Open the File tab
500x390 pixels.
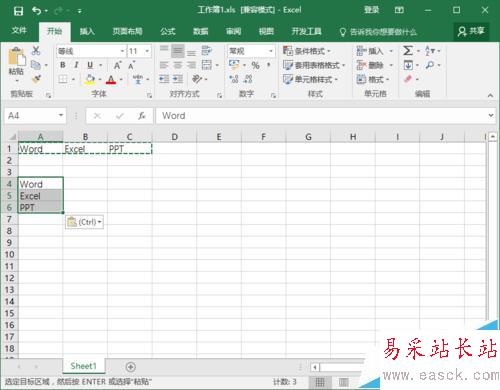coord(19,31)
